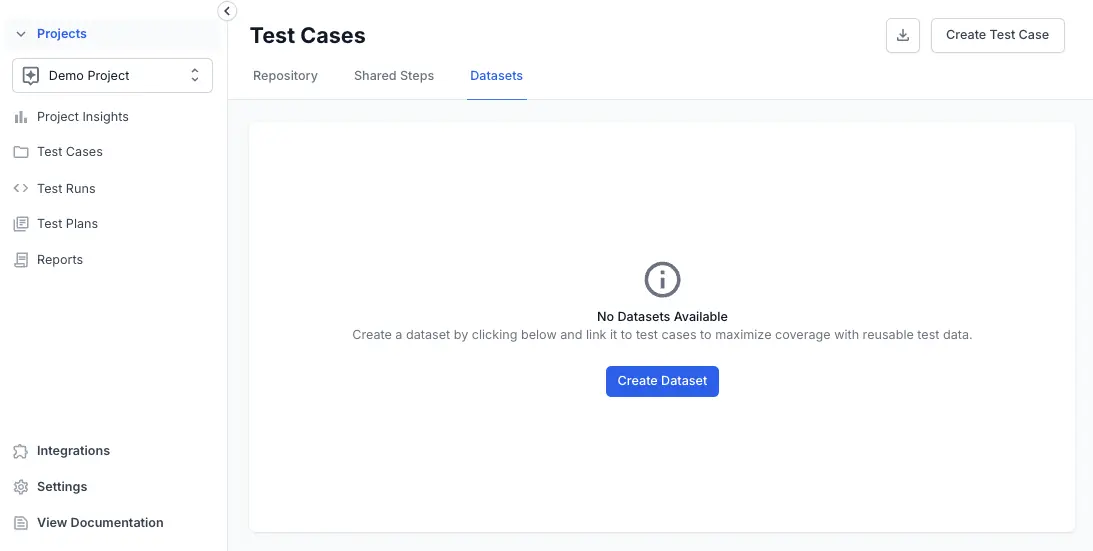Open Integrations via the puzzle icon

tap(20, 451)
